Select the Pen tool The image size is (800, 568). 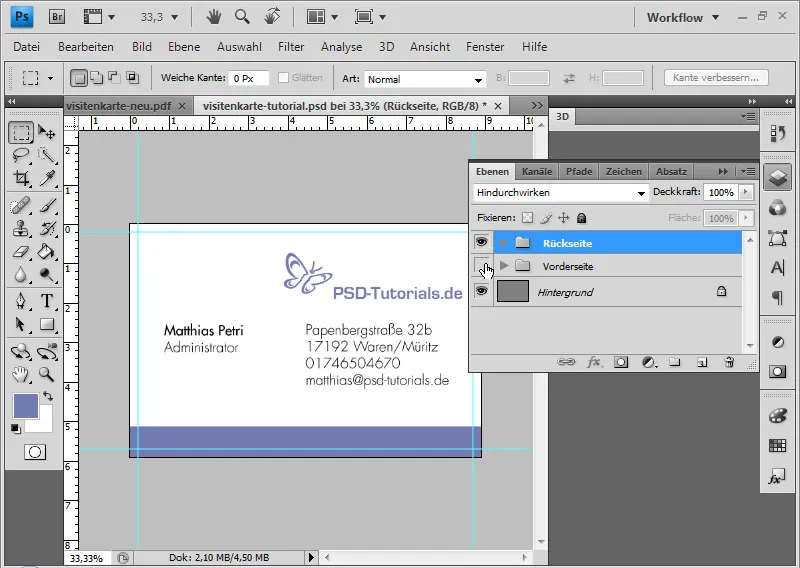(21, 301)
